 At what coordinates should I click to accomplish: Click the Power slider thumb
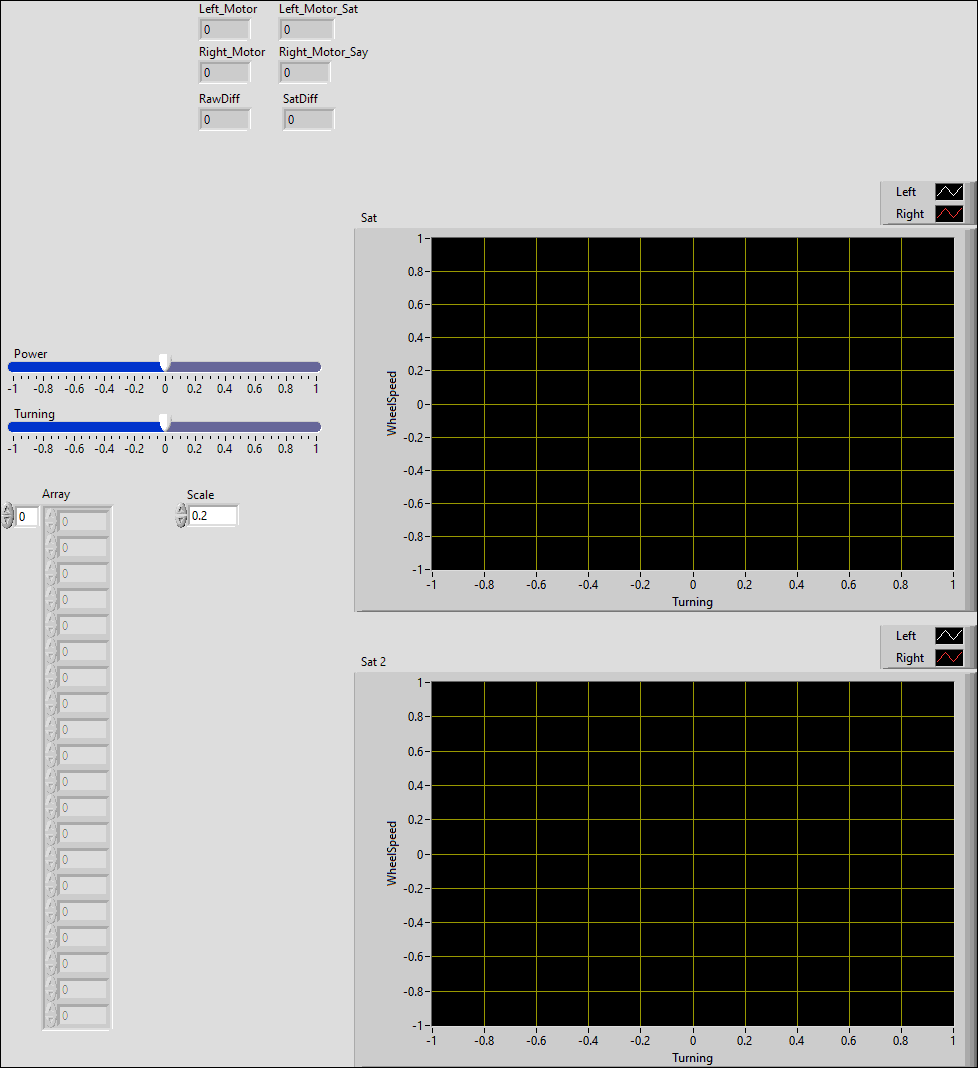[165, 363]
